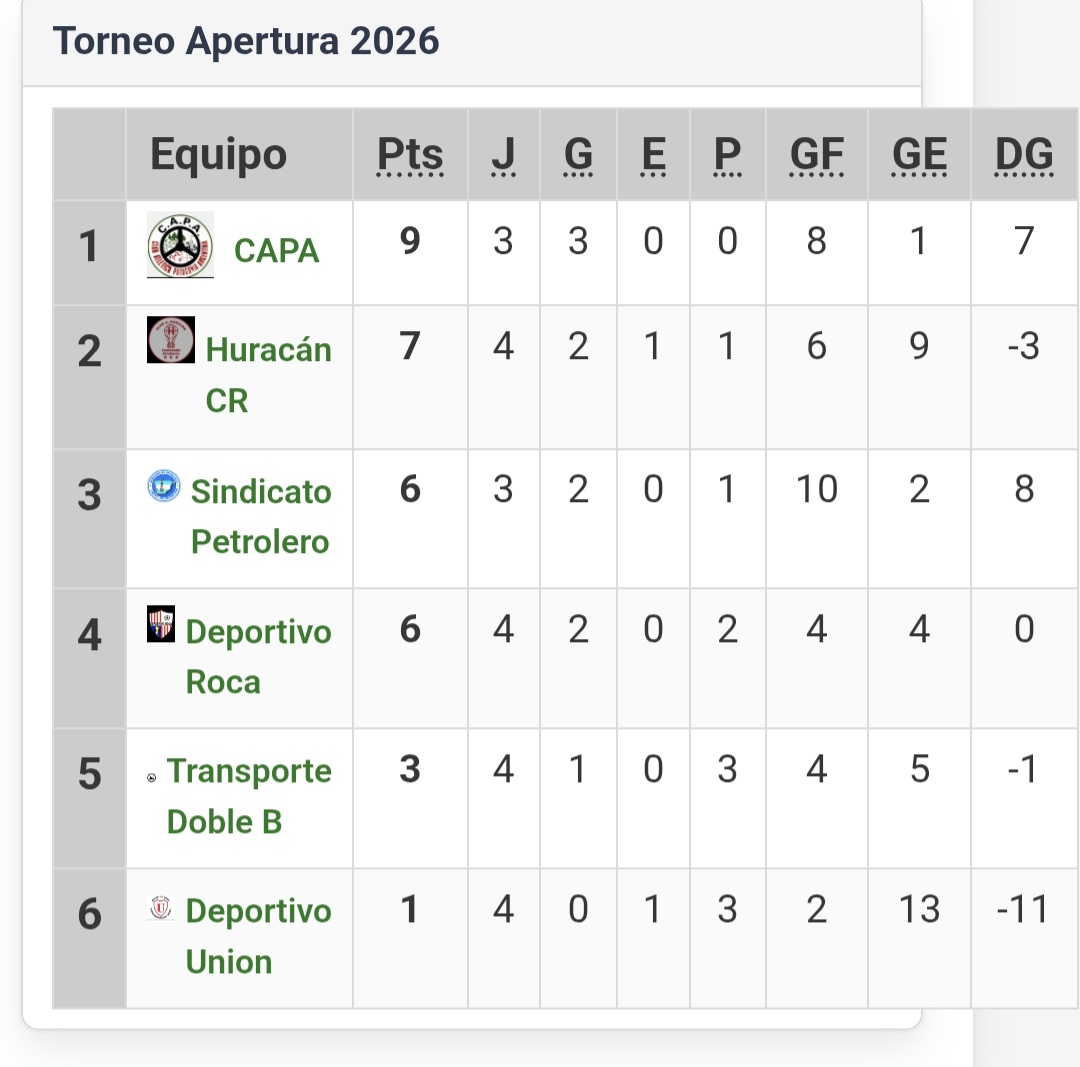Click the DG goal-difference column header
The width and height of the screenshot is (1080, 1067).
tap(1024, 155)
